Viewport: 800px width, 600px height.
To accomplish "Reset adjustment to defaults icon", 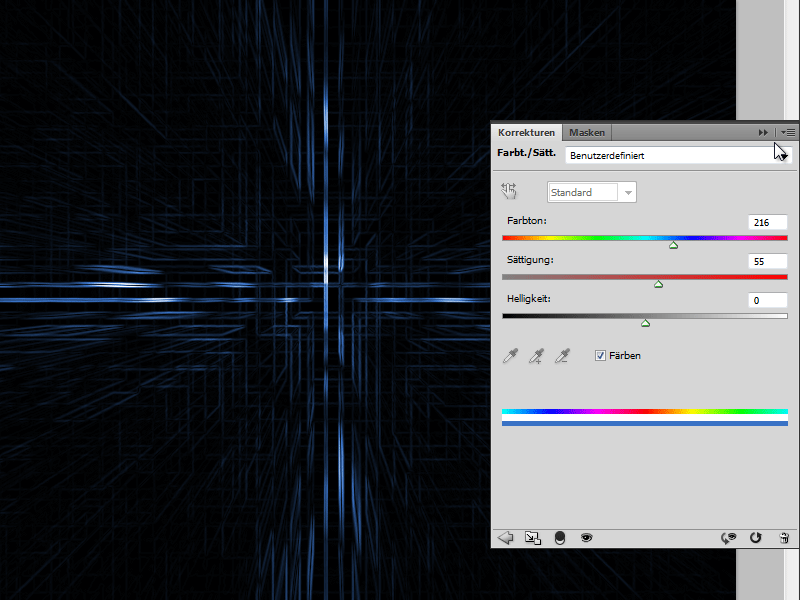I will pyautogui.click(x=756, y=538).
